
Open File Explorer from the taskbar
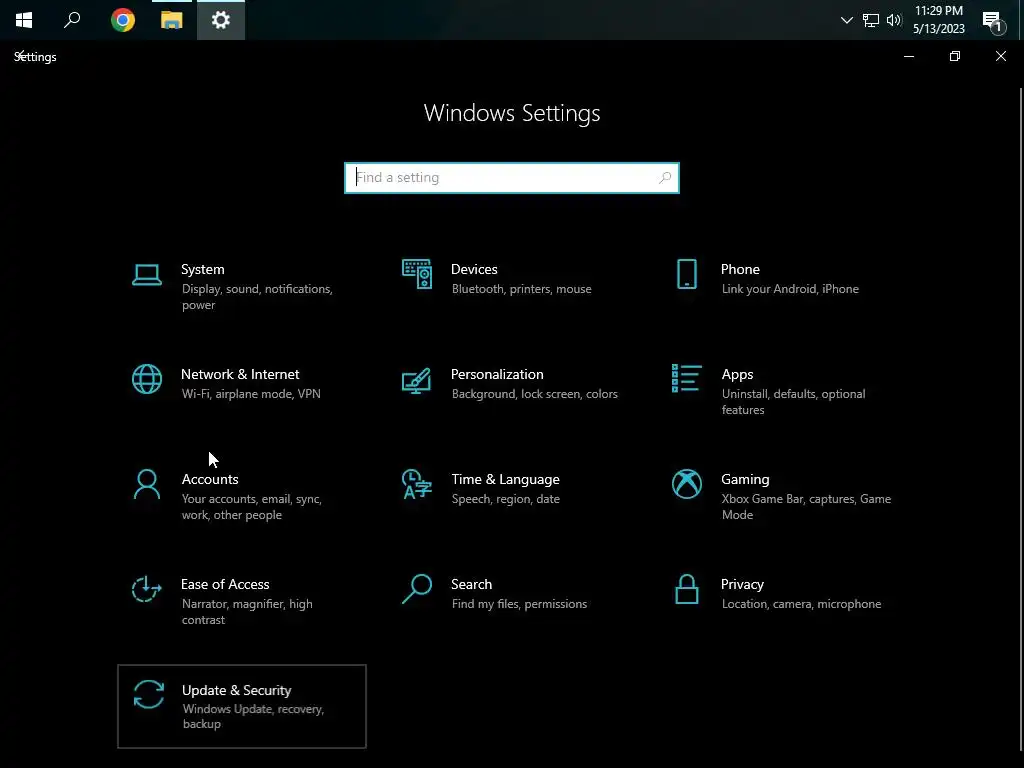(172, 20)
